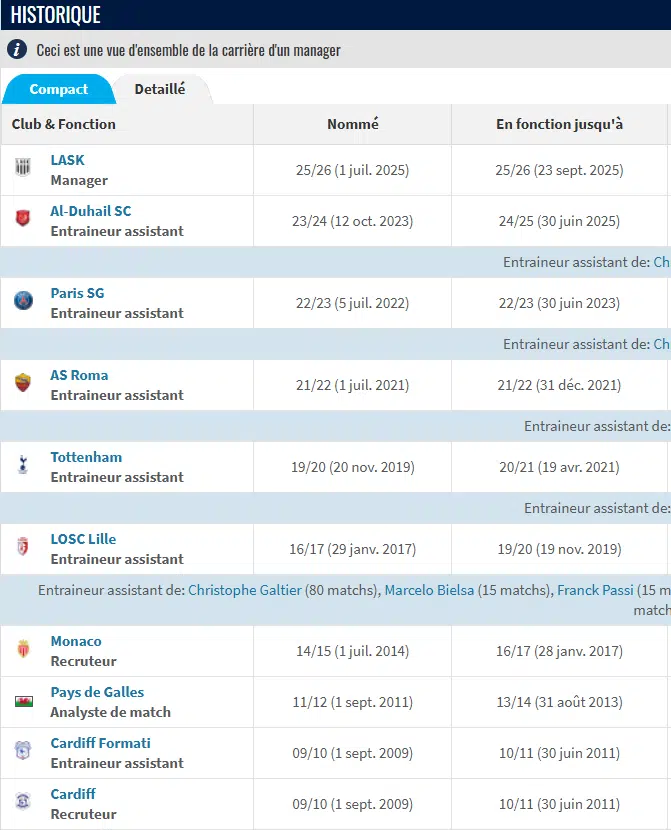Click the Monaco club crest icon
This screenshot has height=830, width=671.
pos(23,649)
